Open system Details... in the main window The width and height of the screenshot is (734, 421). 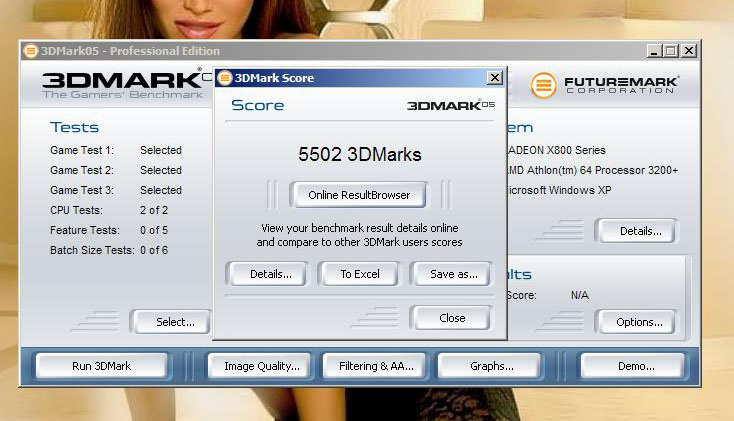click(x=637, y=231)
